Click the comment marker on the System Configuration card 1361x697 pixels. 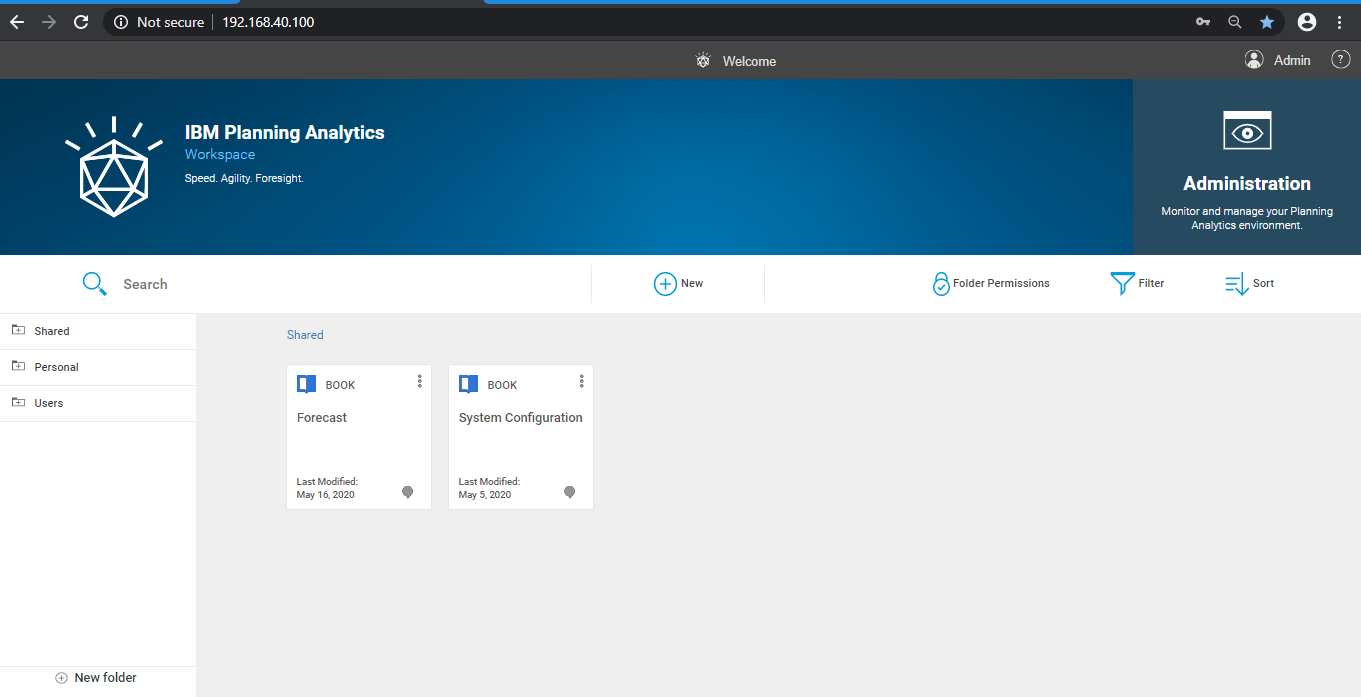point(569,492)
